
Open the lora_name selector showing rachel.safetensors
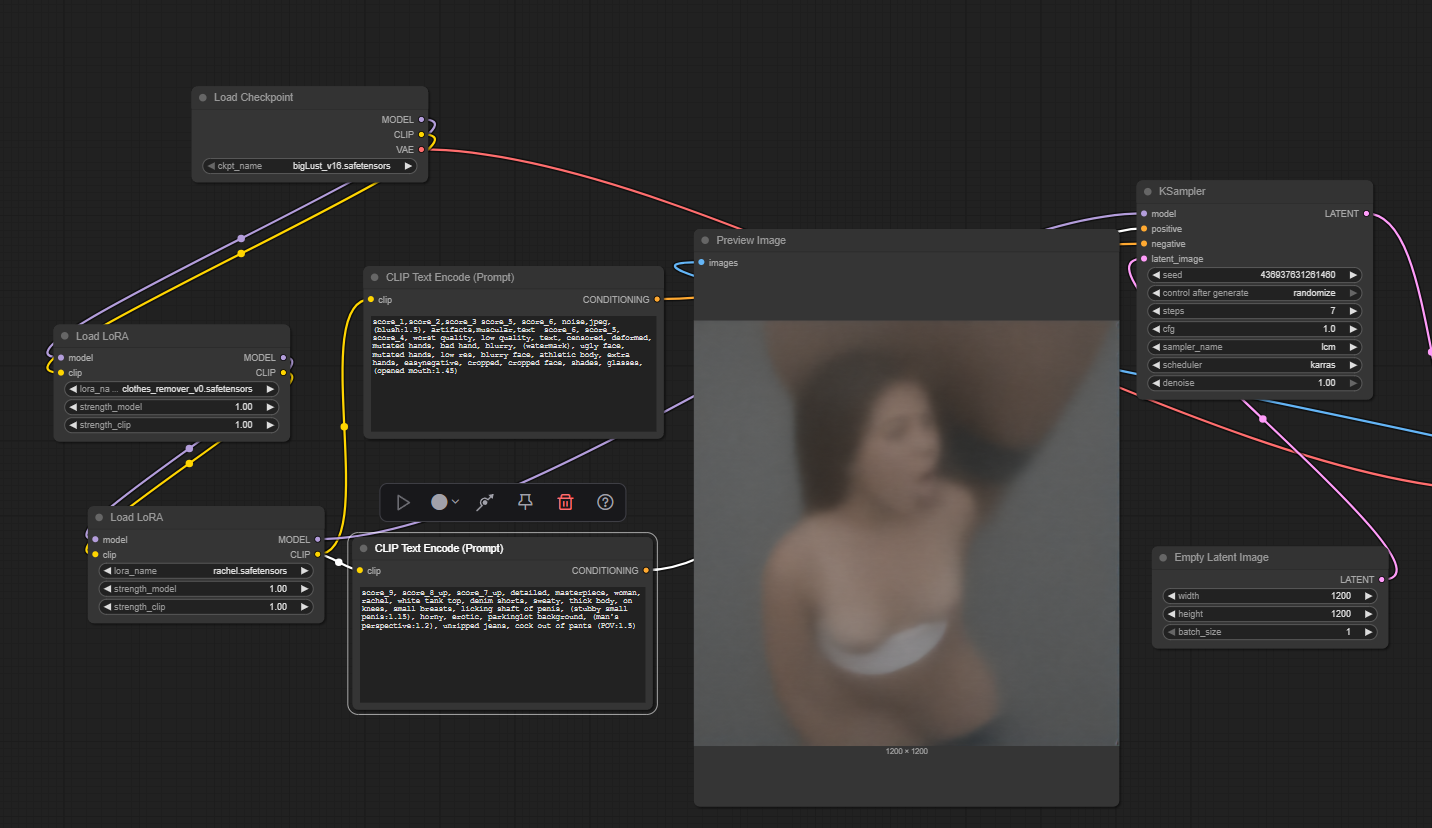point(206,571)
